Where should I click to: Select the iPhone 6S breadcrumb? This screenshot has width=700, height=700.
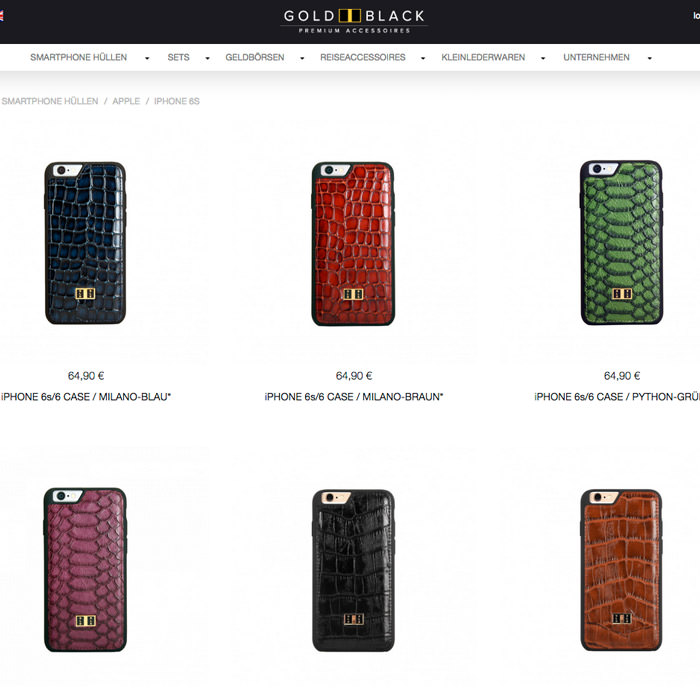click(177, 101)
